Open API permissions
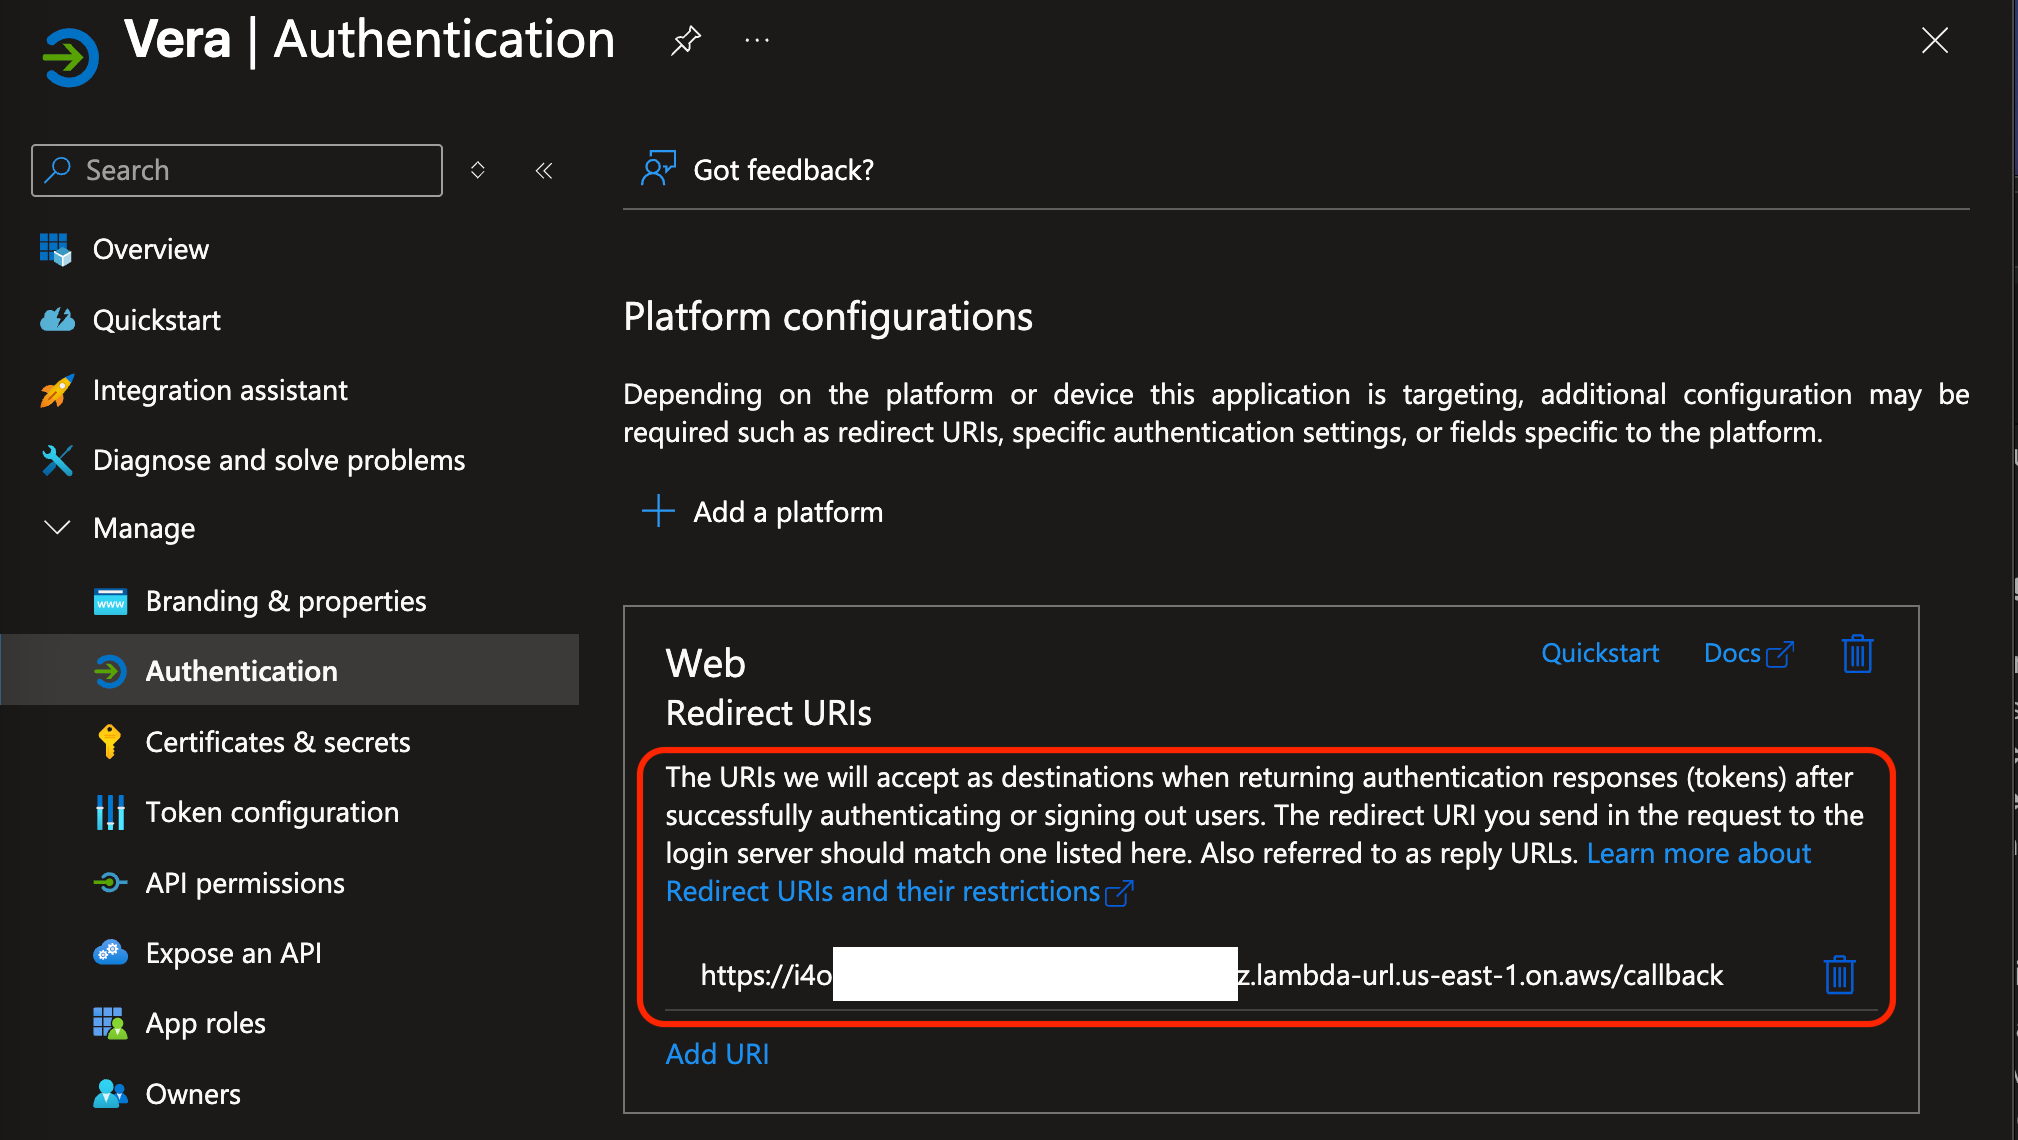 coord(244,883)
